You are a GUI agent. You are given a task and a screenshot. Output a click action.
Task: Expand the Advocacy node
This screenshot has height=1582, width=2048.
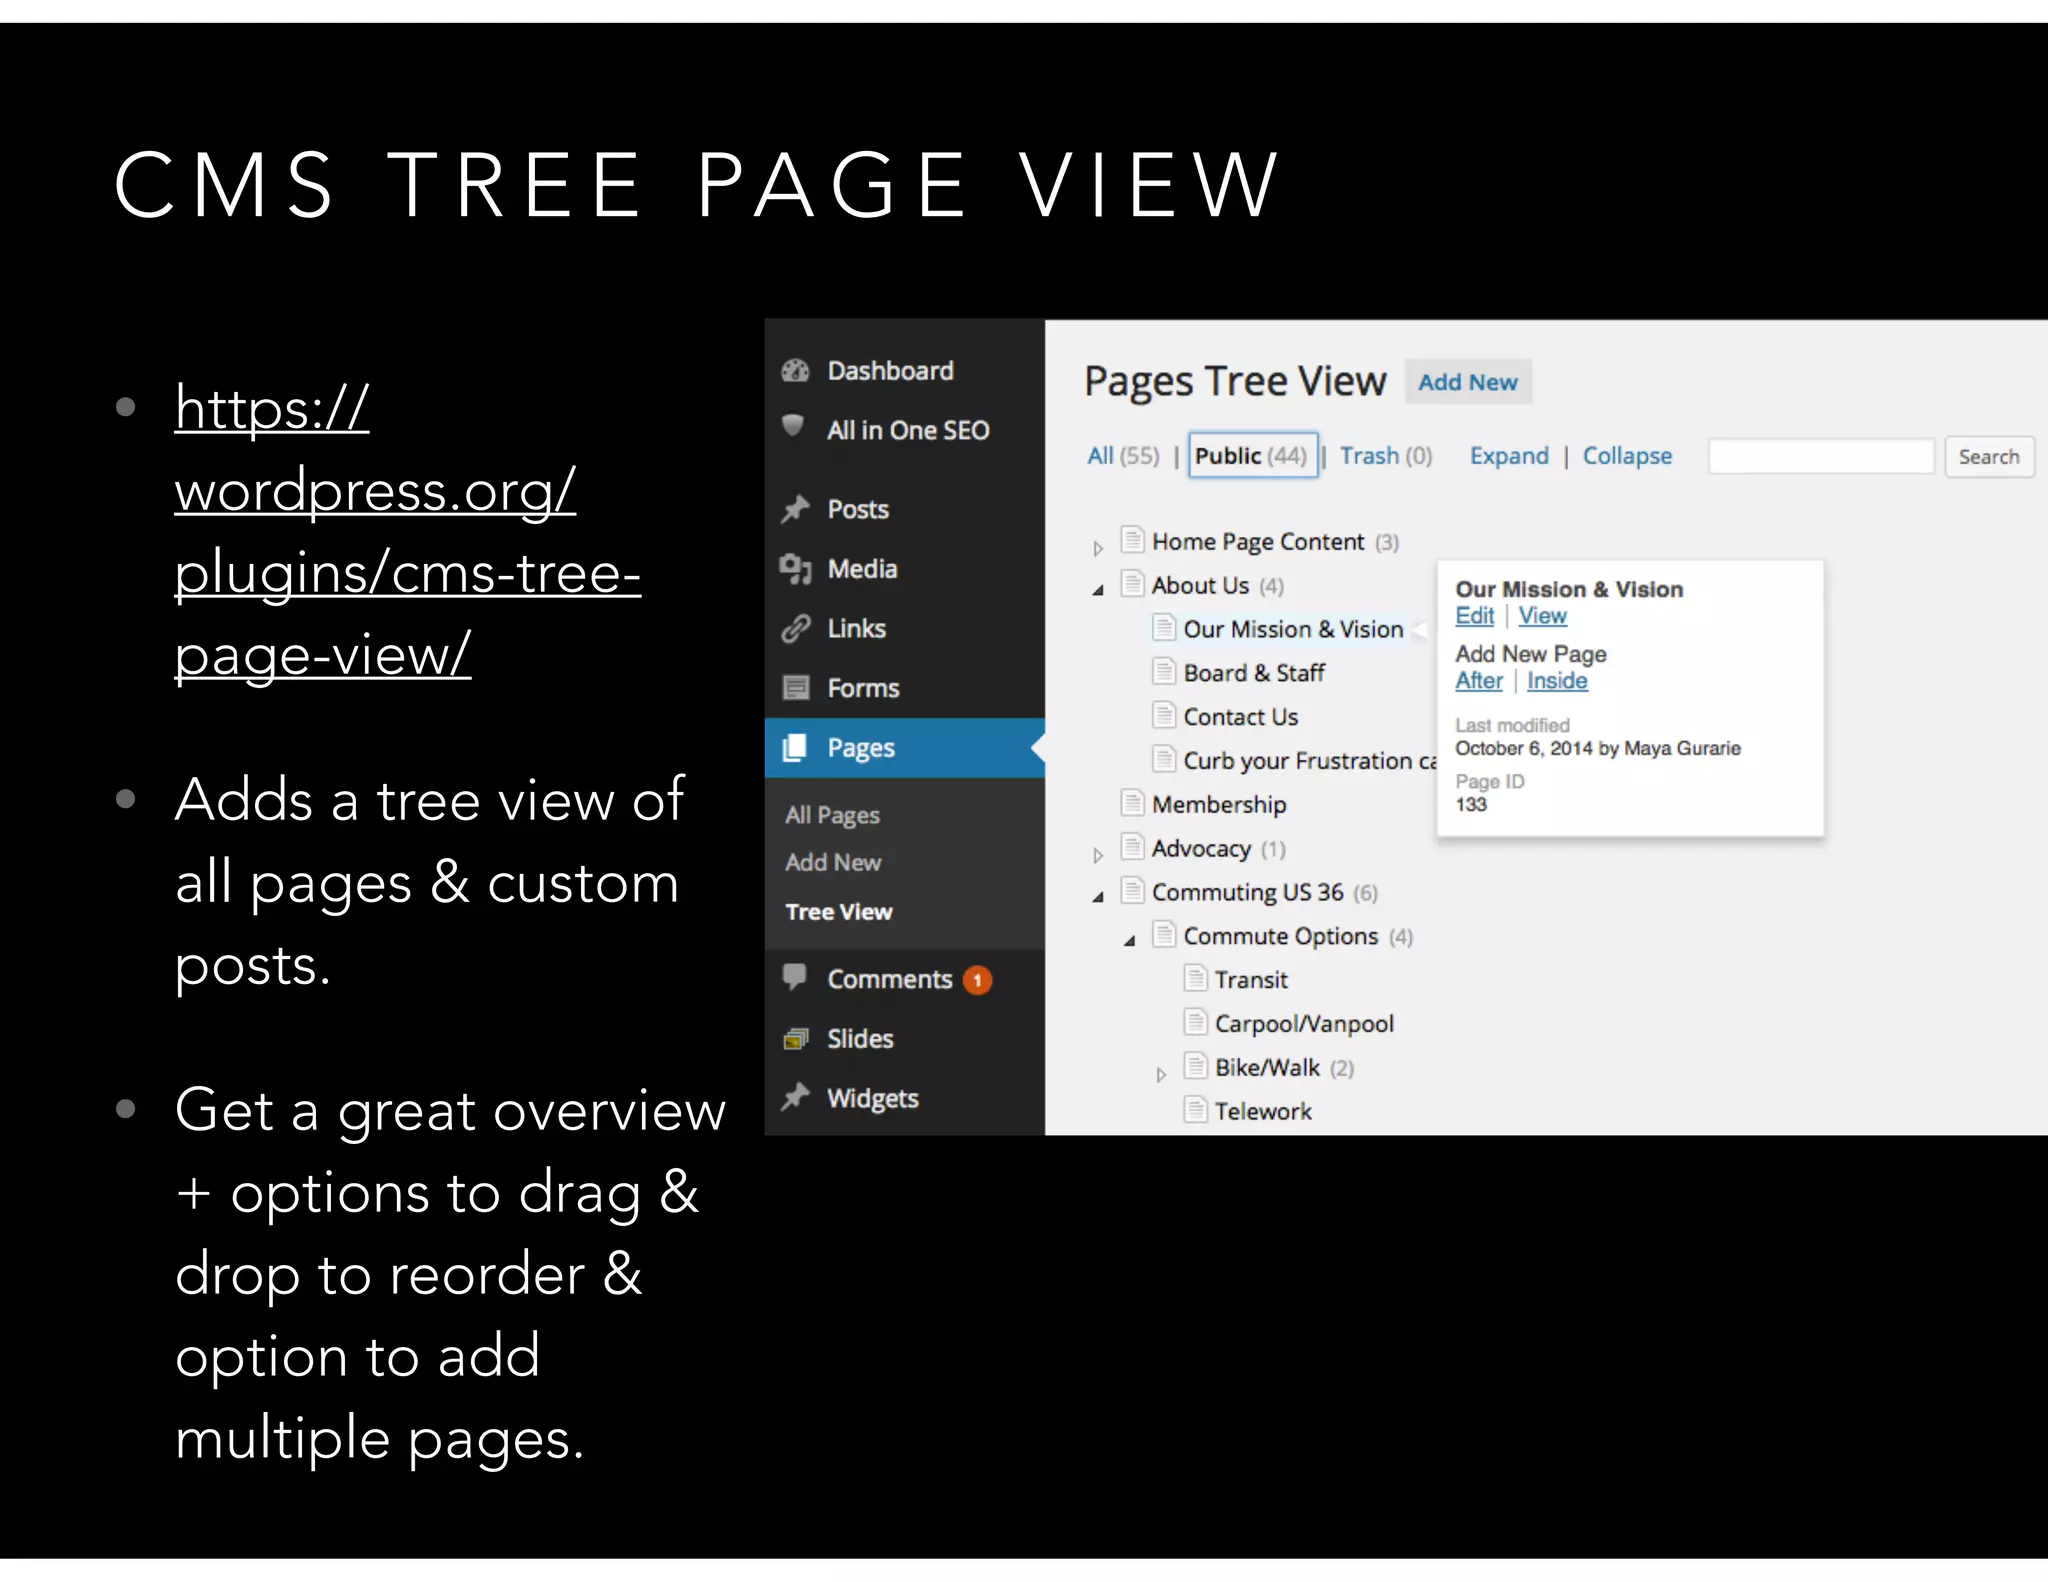[x=1098, y=855]
